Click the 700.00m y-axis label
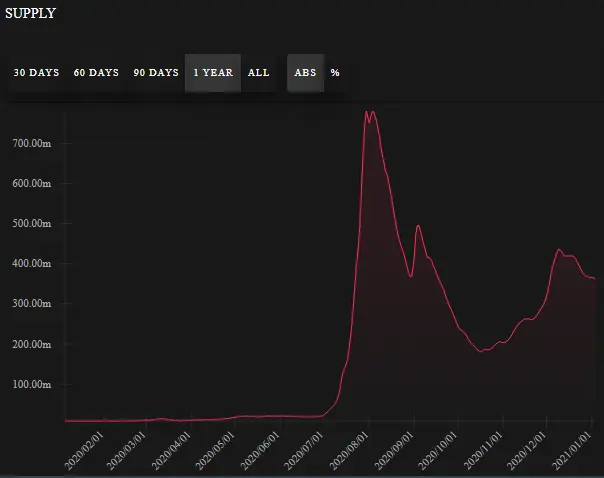This screenshot has height=478, width=604. point(32,143)
